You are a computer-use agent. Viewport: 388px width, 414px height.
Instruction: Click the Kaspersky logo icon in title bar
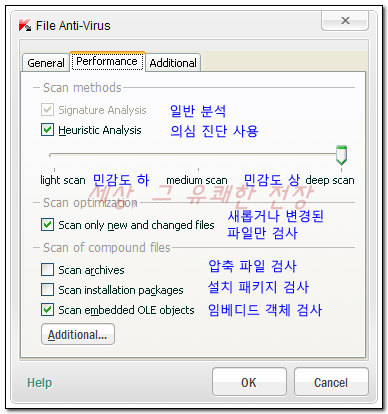click(25, 26)
